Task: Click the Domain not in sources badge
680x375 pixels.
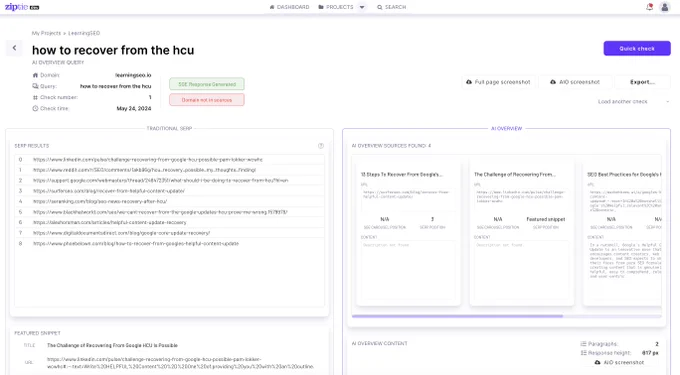Action: tap(207, 100)
